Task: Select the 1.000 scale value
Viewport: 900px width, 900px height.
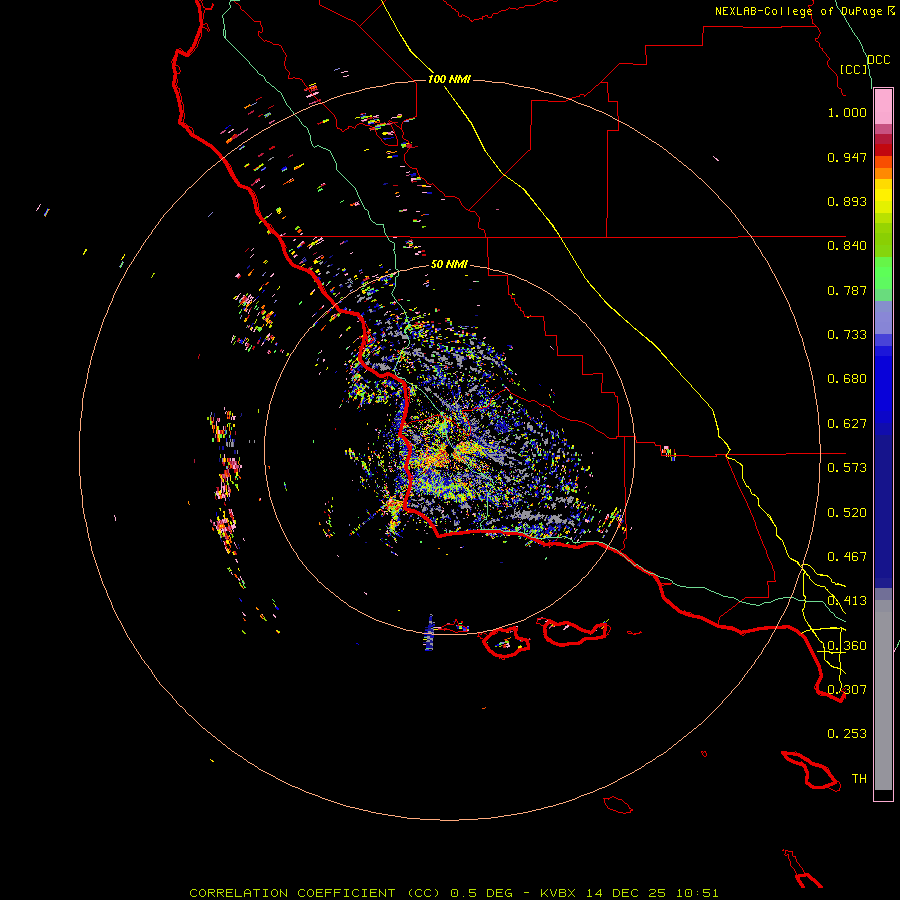Action: pos(847,112)
